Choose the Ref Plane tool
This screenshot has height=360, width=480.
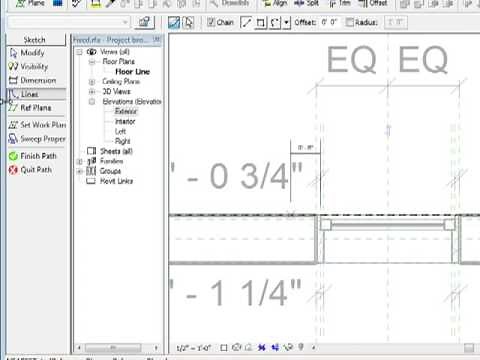coord(30,108)
